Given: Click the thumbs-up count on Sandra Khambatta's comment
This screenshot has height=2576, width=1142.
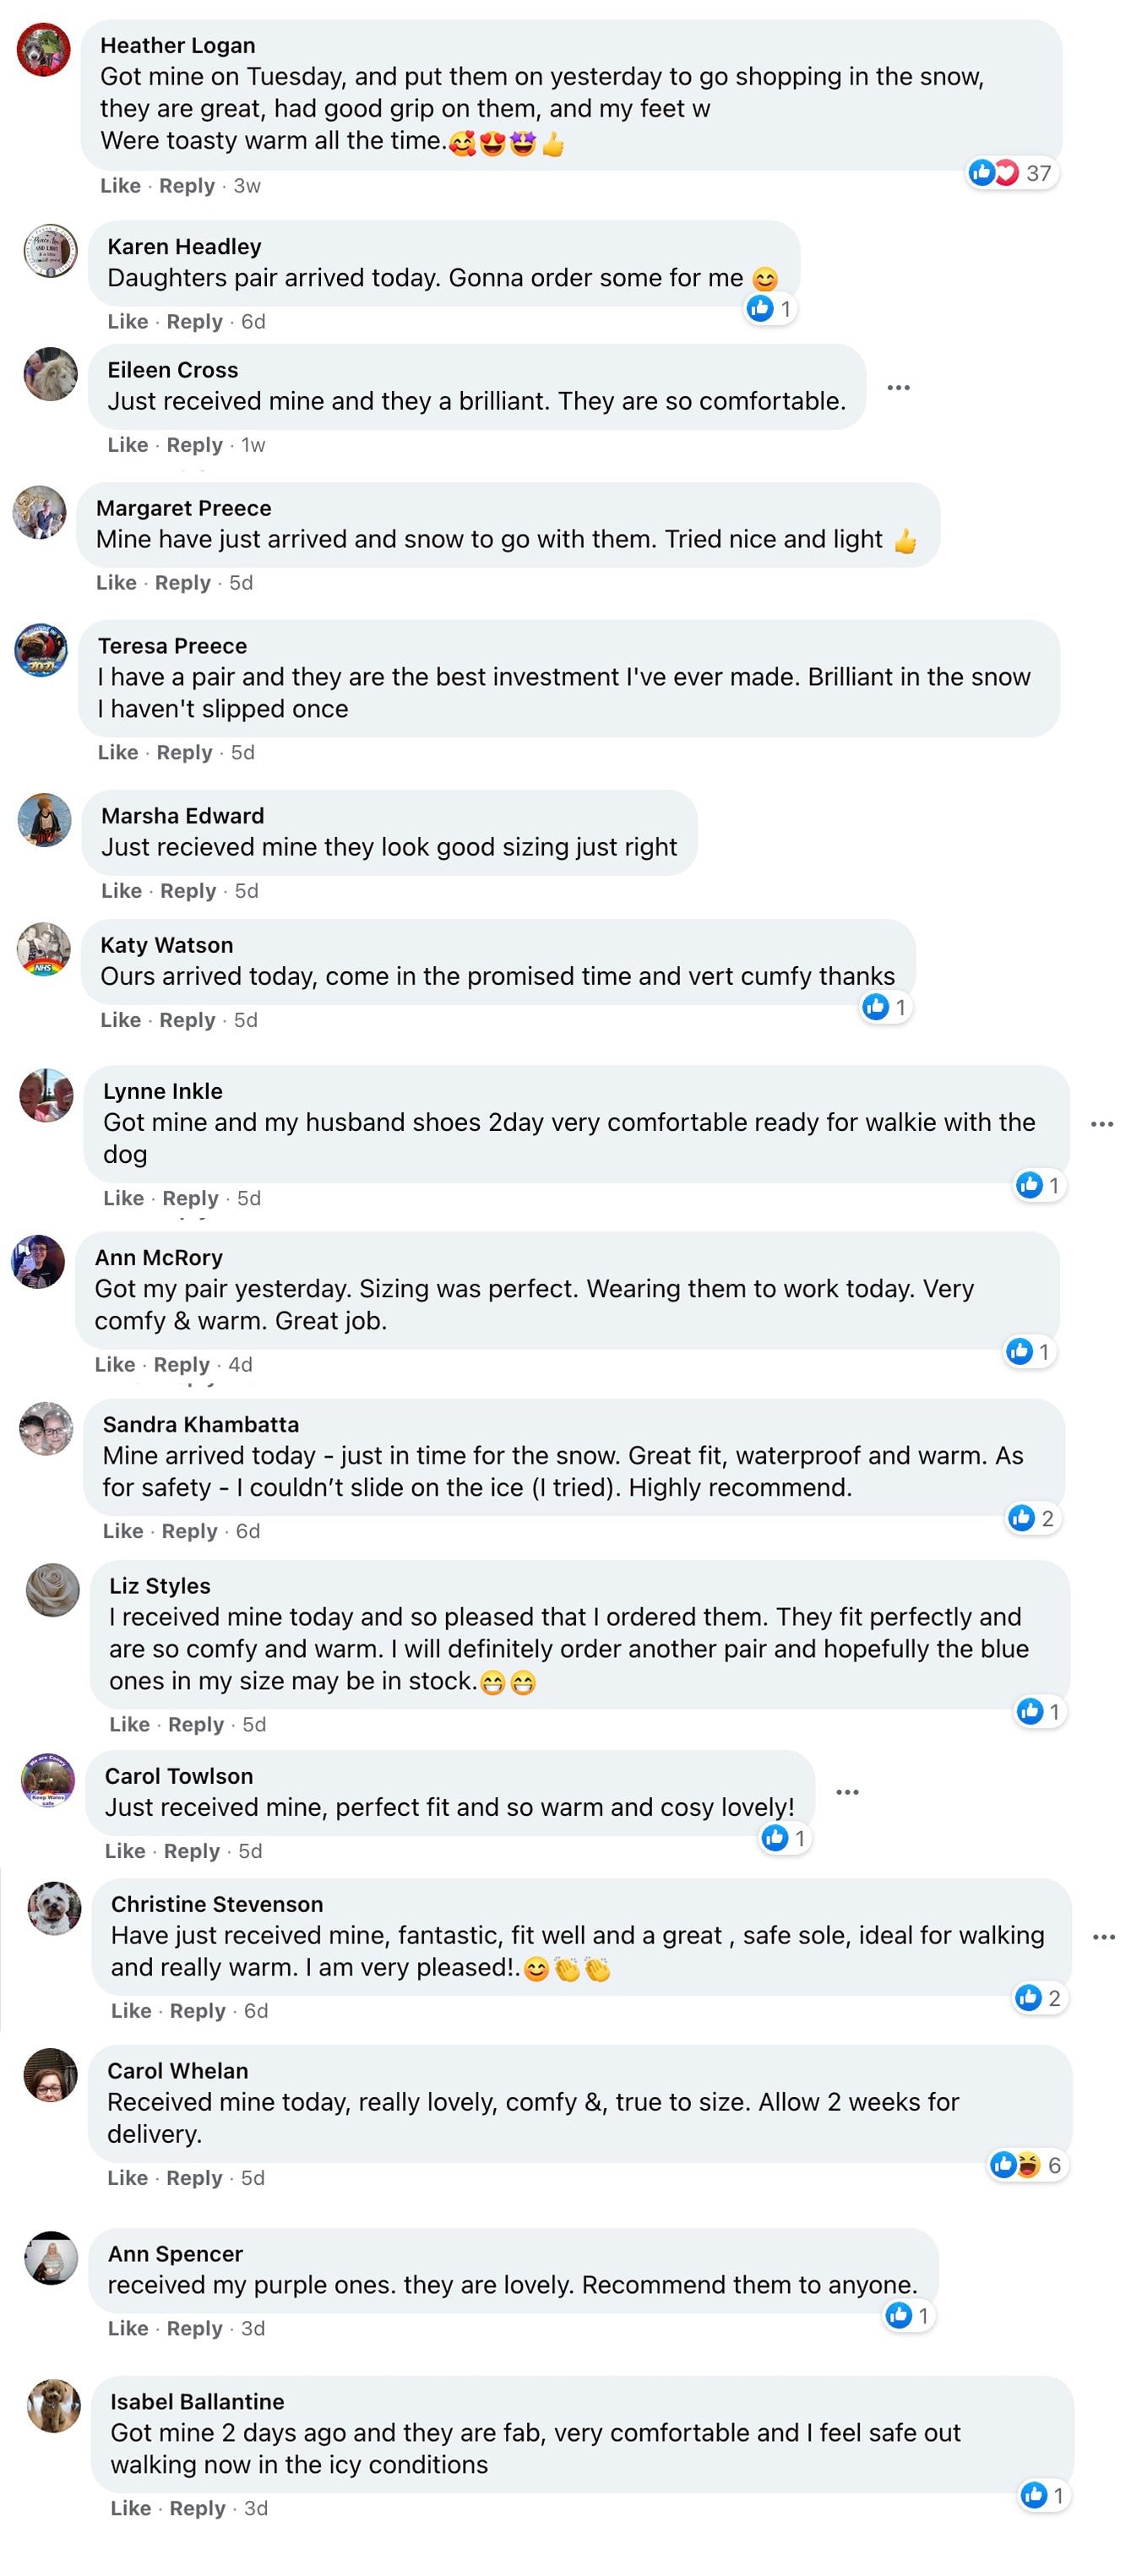Looking at the screenshot, I should click(1032, 1518).
